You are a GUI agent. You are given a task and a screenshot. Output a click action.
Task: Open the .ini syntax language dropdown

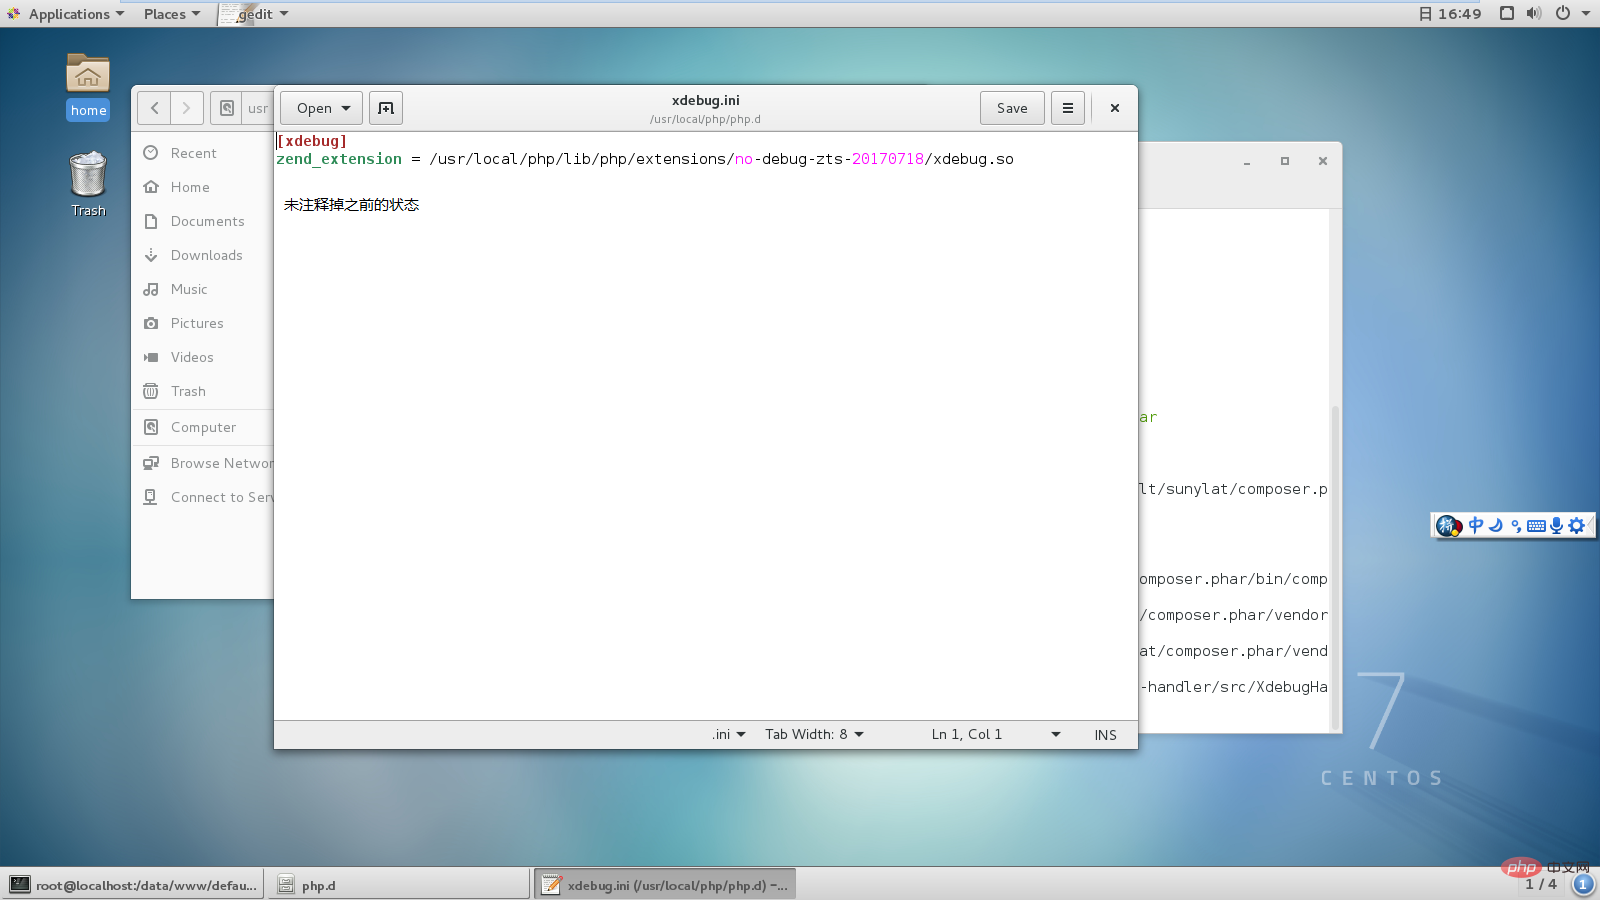point(729,735)
